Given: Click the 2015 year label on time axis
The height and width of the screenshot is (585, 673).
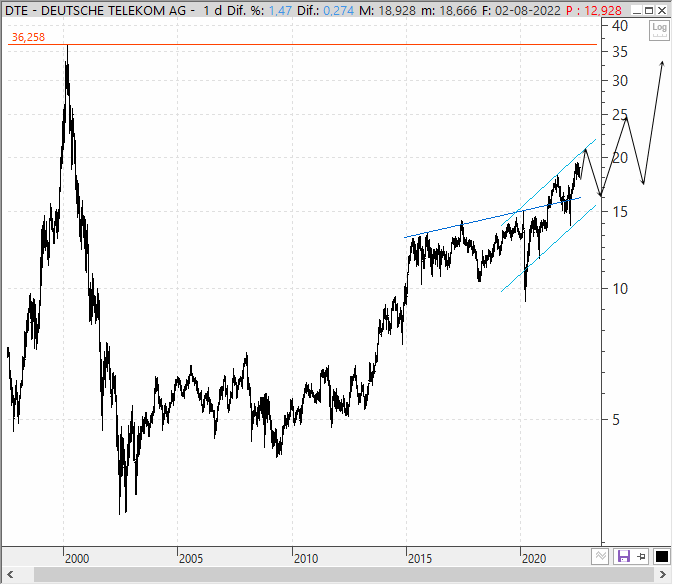Looking at the screenshot, I should tap(420, 559).
